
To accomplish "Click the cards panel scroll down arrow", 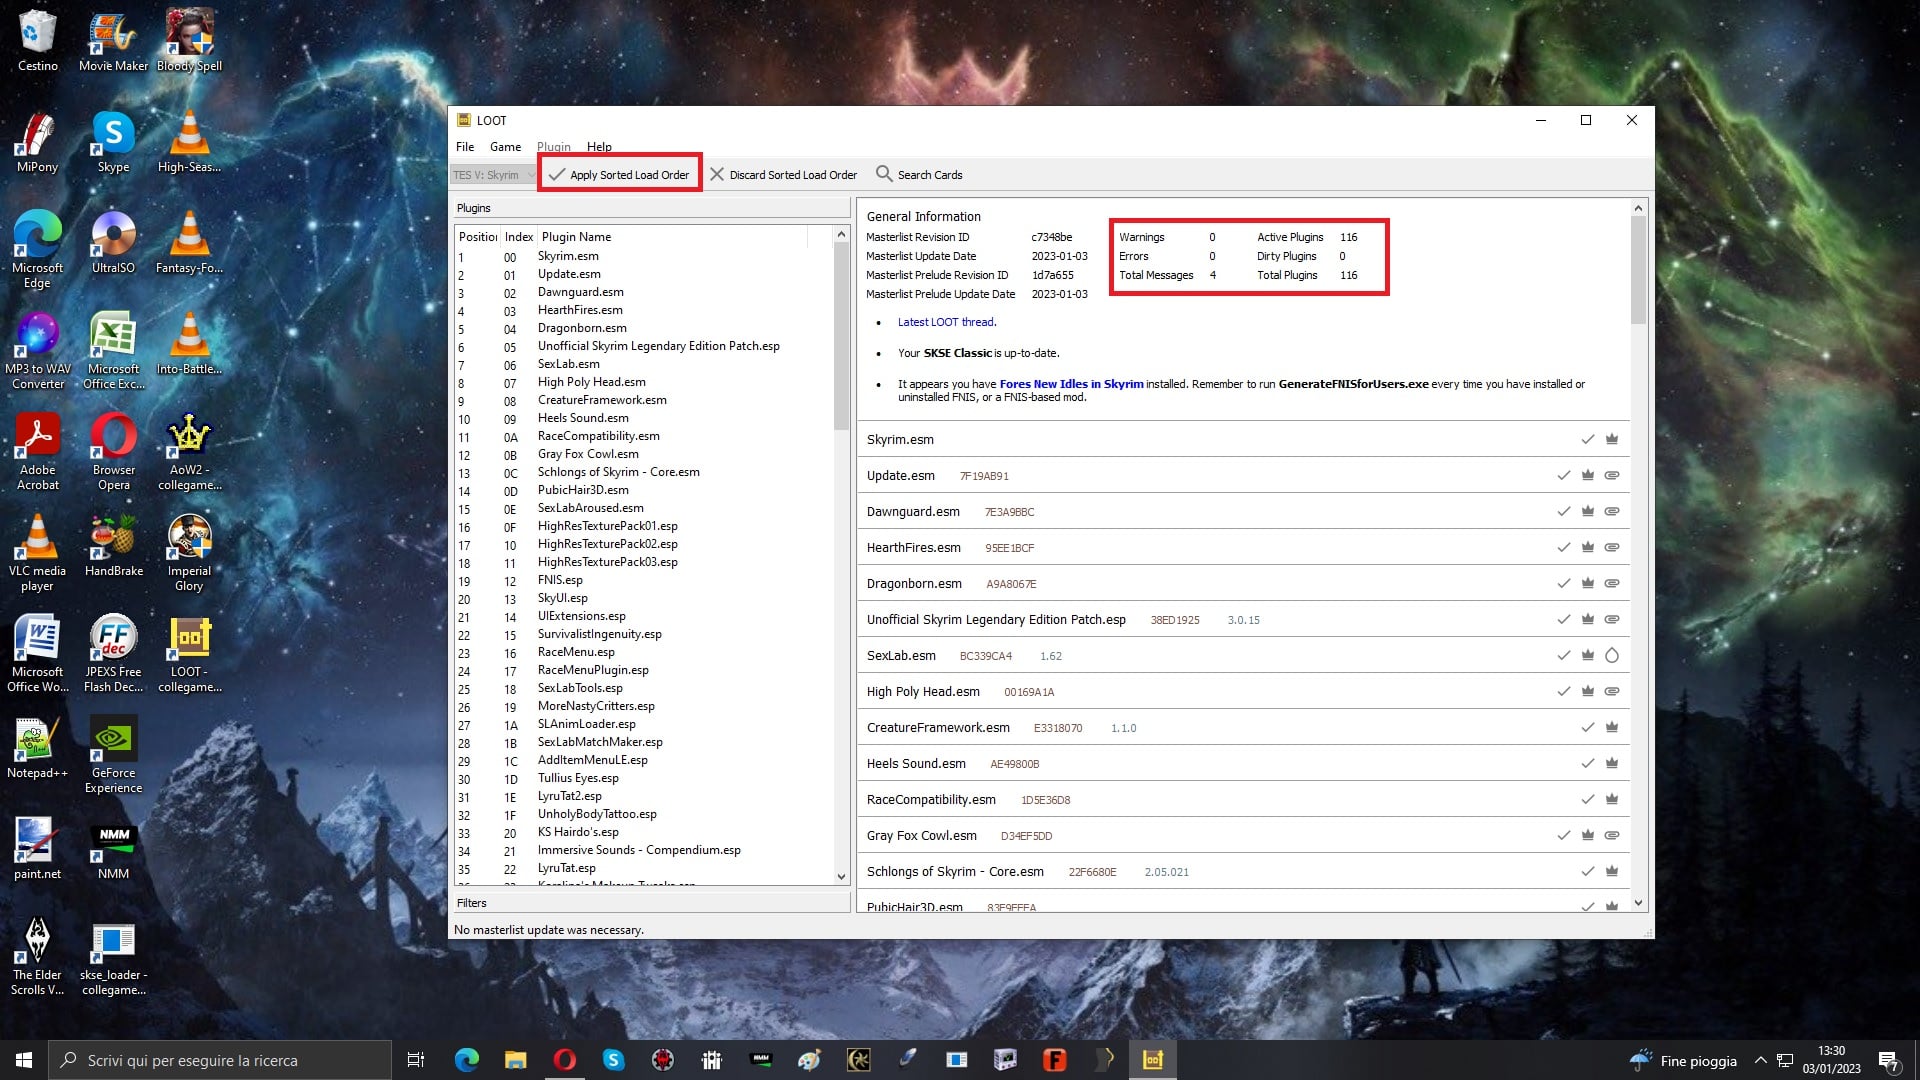I will click(x=1638, y=903).
